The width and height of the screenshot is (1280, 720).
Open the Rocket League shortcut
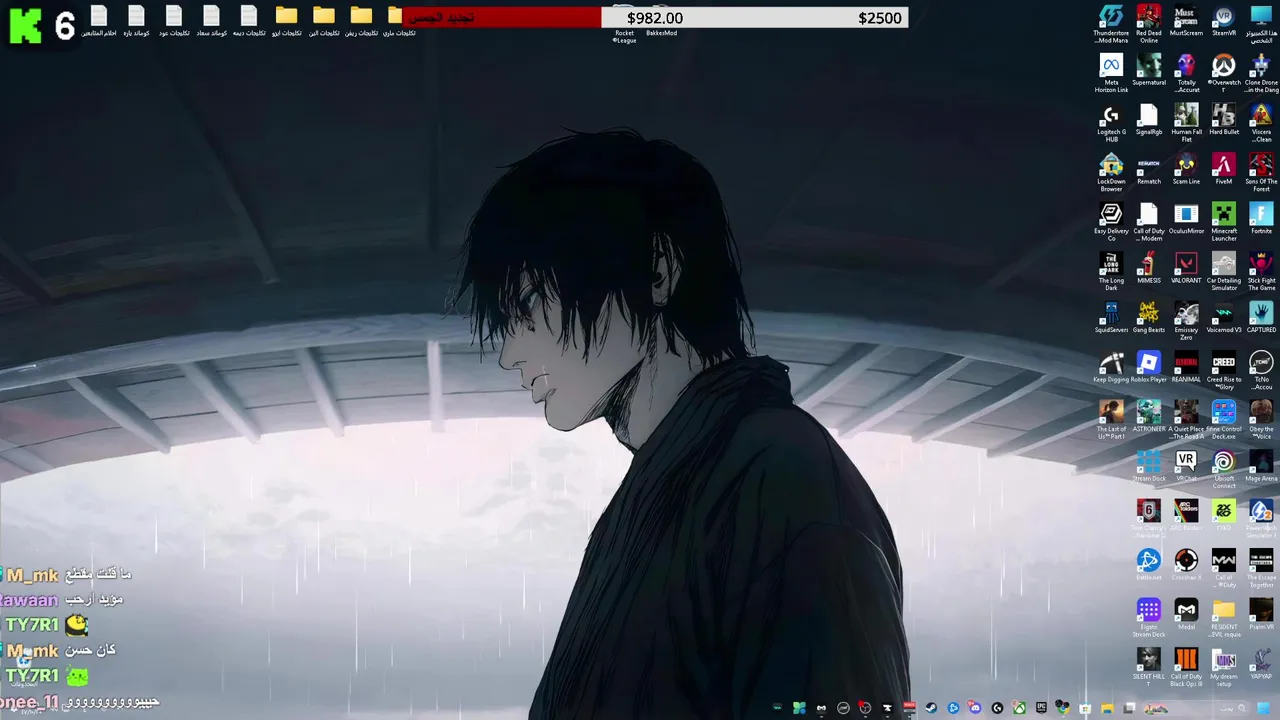pyautogui.click(x=624, y=35)
